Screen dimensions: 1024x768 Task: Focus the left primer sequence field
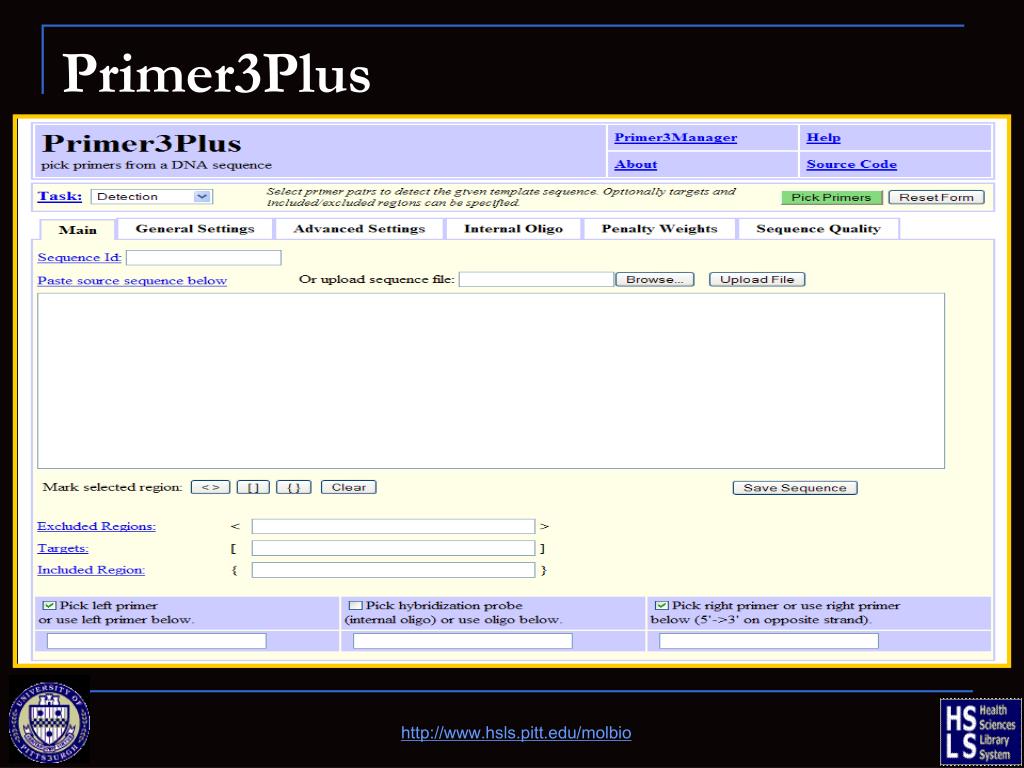pos(157,641)
